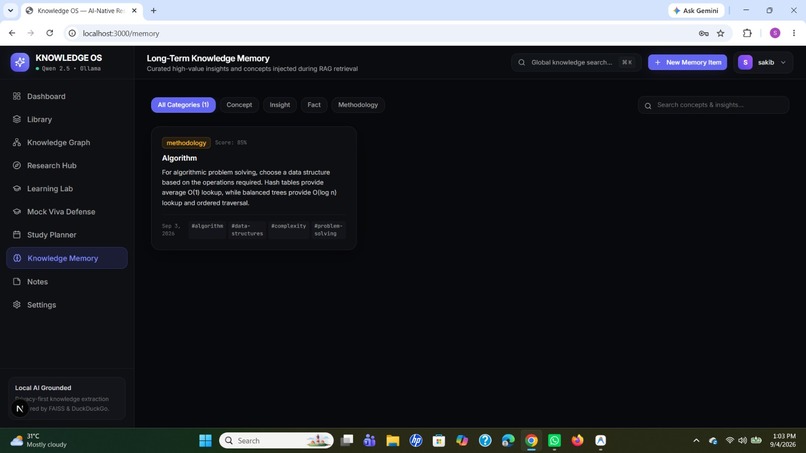Click Ask Gemini button
Viewport: 806px width, 453px height.
click(x=696, y=10)
